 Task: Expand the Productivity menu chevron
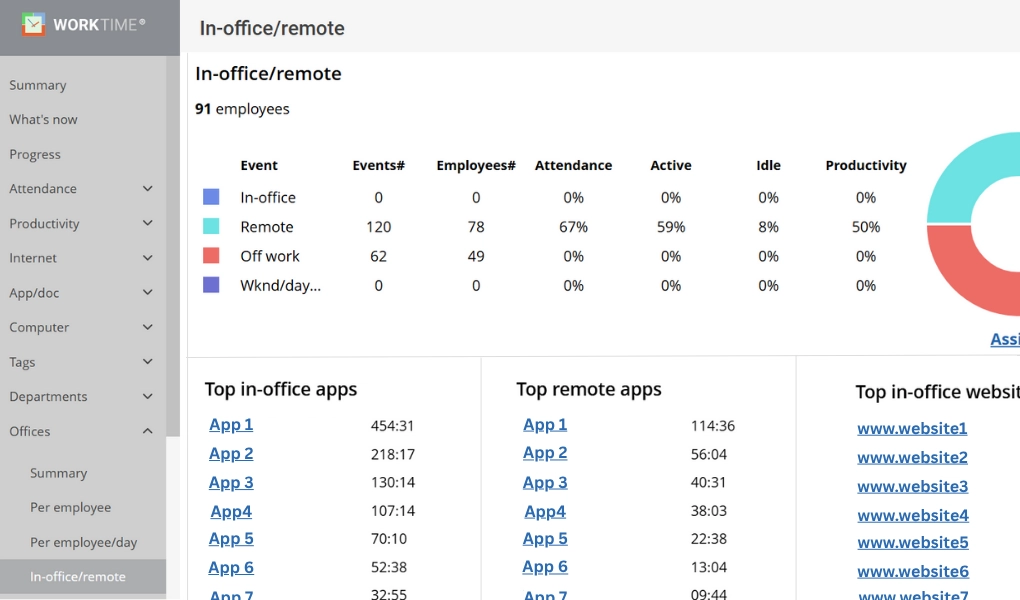[x=148, y=223]
